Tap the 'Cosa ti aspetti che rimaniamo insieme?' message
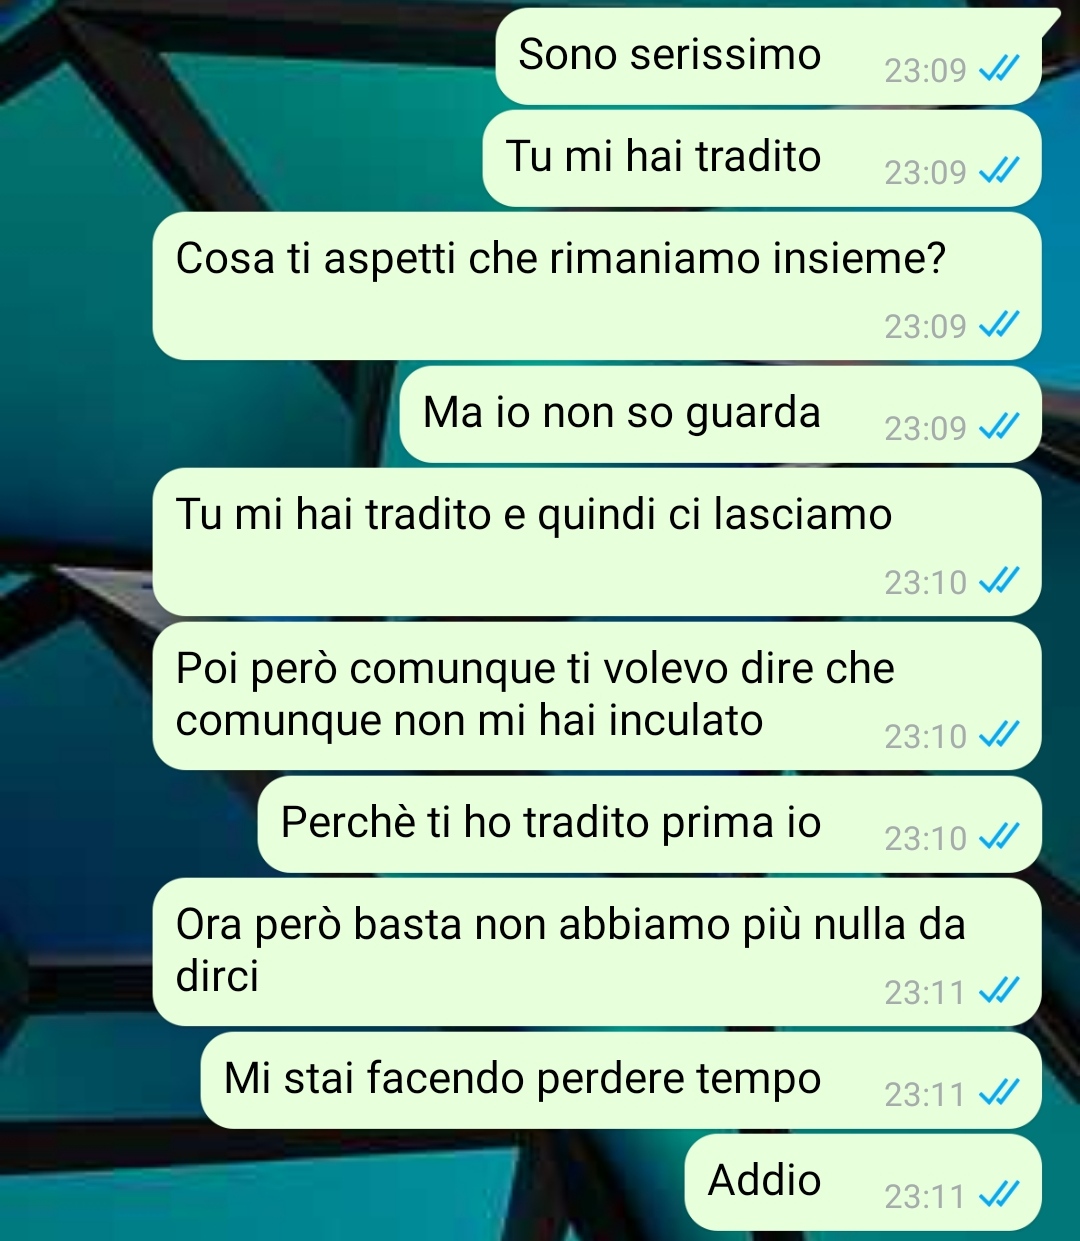Image resolution: width=1080 pixels, height=1241 pixels. 597,286
